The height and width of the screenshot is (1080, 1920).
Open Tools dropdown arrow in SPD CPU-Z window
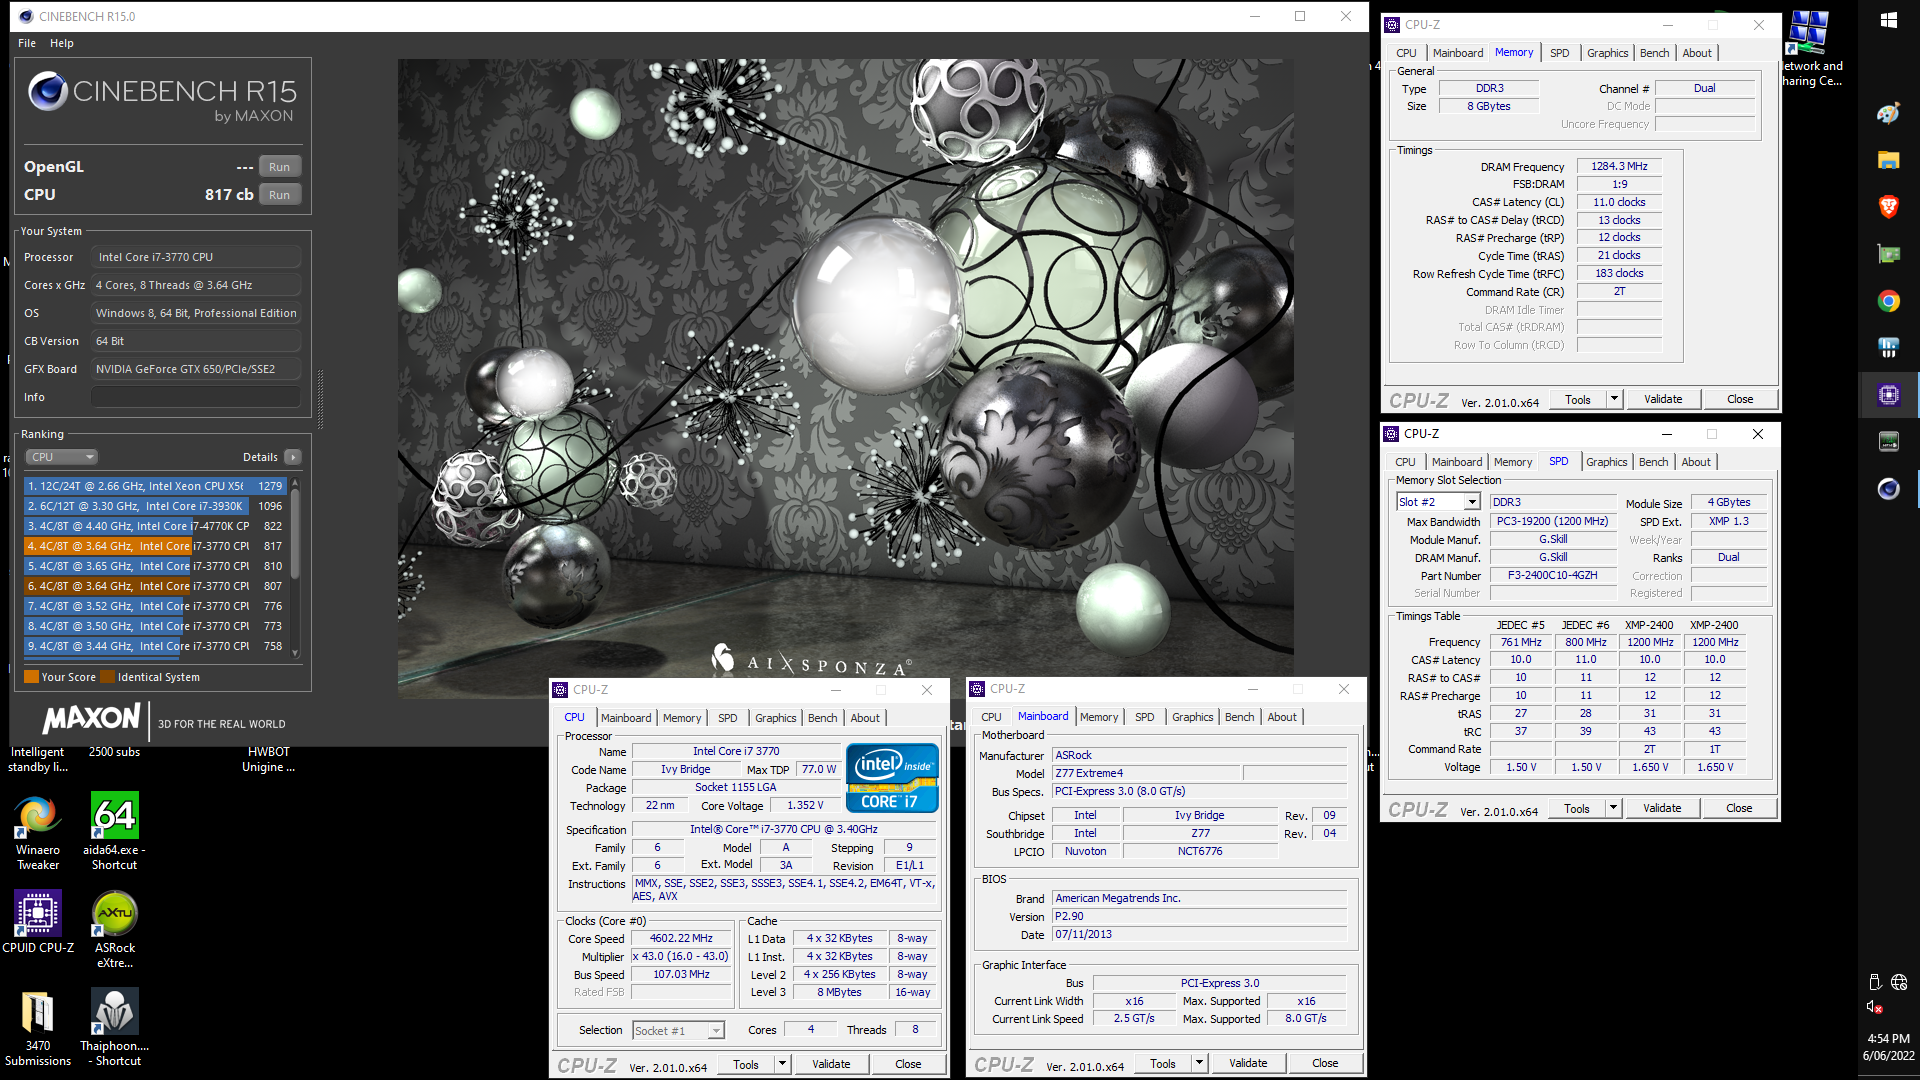pyautogui.click(x=1612, y=808)
